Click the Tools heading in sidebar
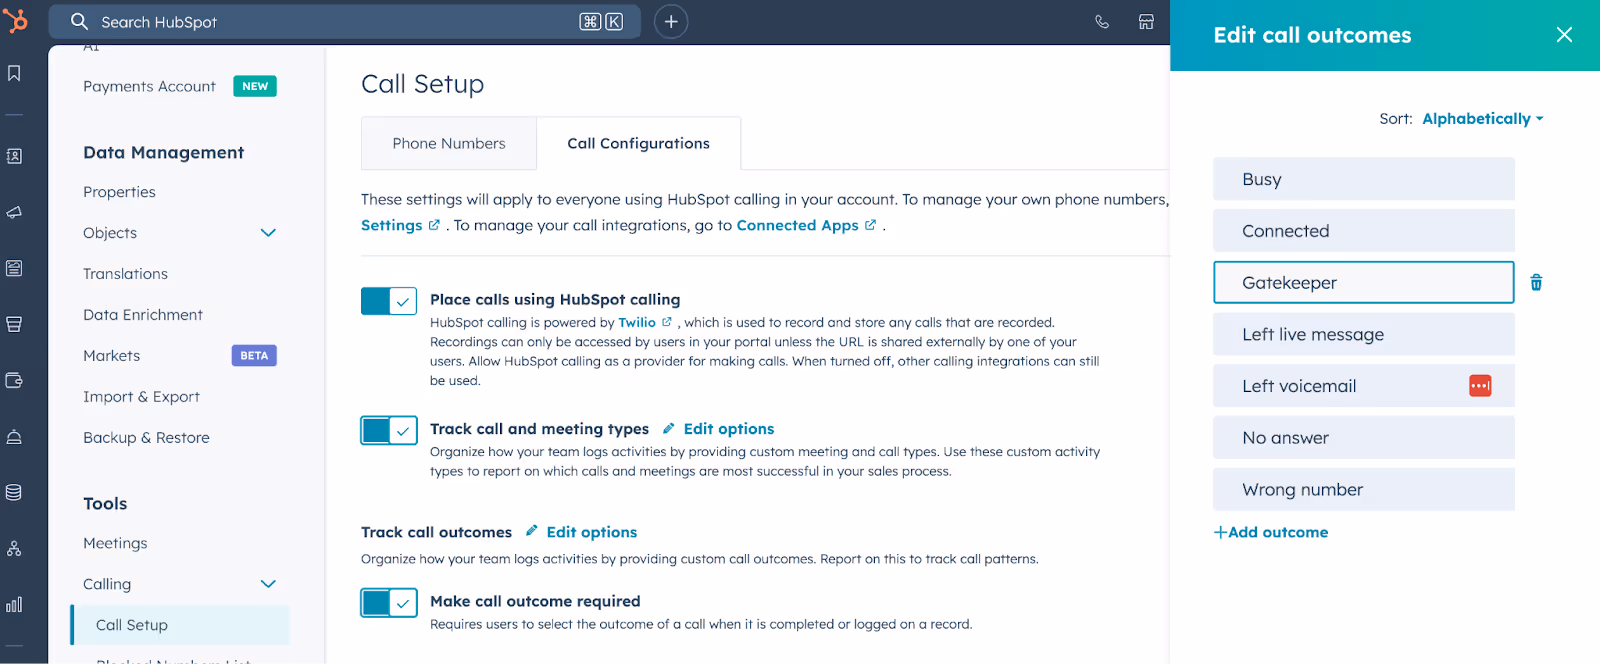 tap(105, 503)
